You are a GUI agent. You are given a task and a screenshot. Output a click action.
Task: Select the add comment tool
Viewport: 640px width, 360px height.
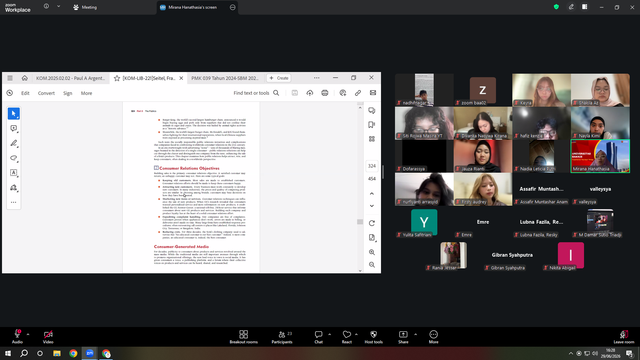tap(13, 129)
